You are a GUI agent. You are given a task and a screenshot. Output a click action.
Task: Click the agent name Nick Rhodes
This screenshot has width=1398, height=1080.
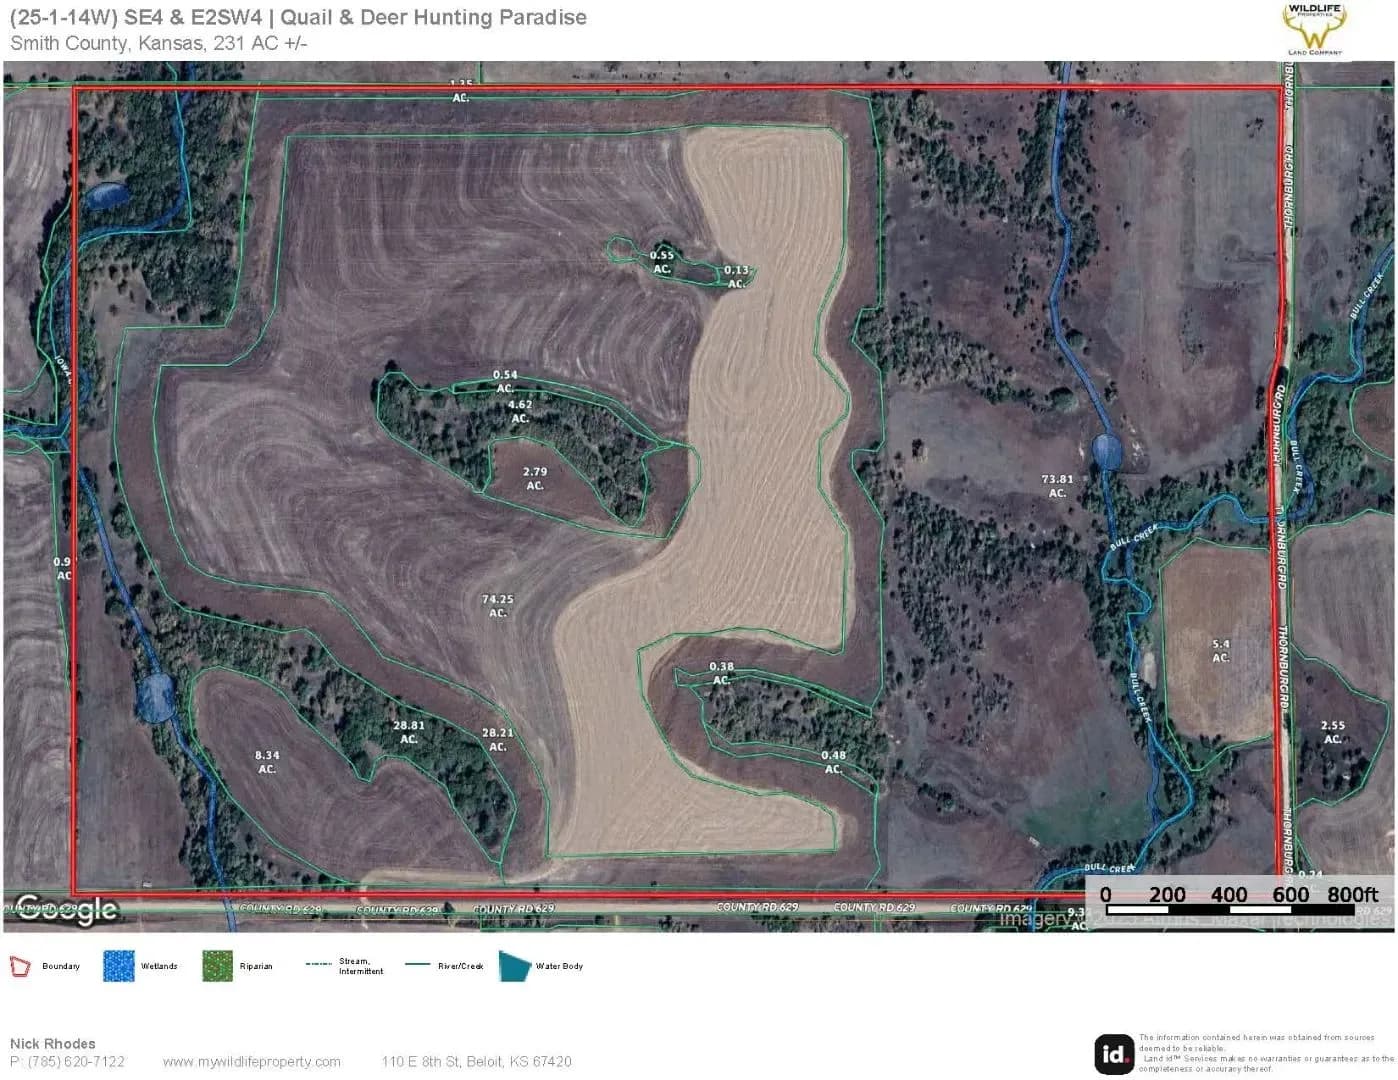(53, 1044)
